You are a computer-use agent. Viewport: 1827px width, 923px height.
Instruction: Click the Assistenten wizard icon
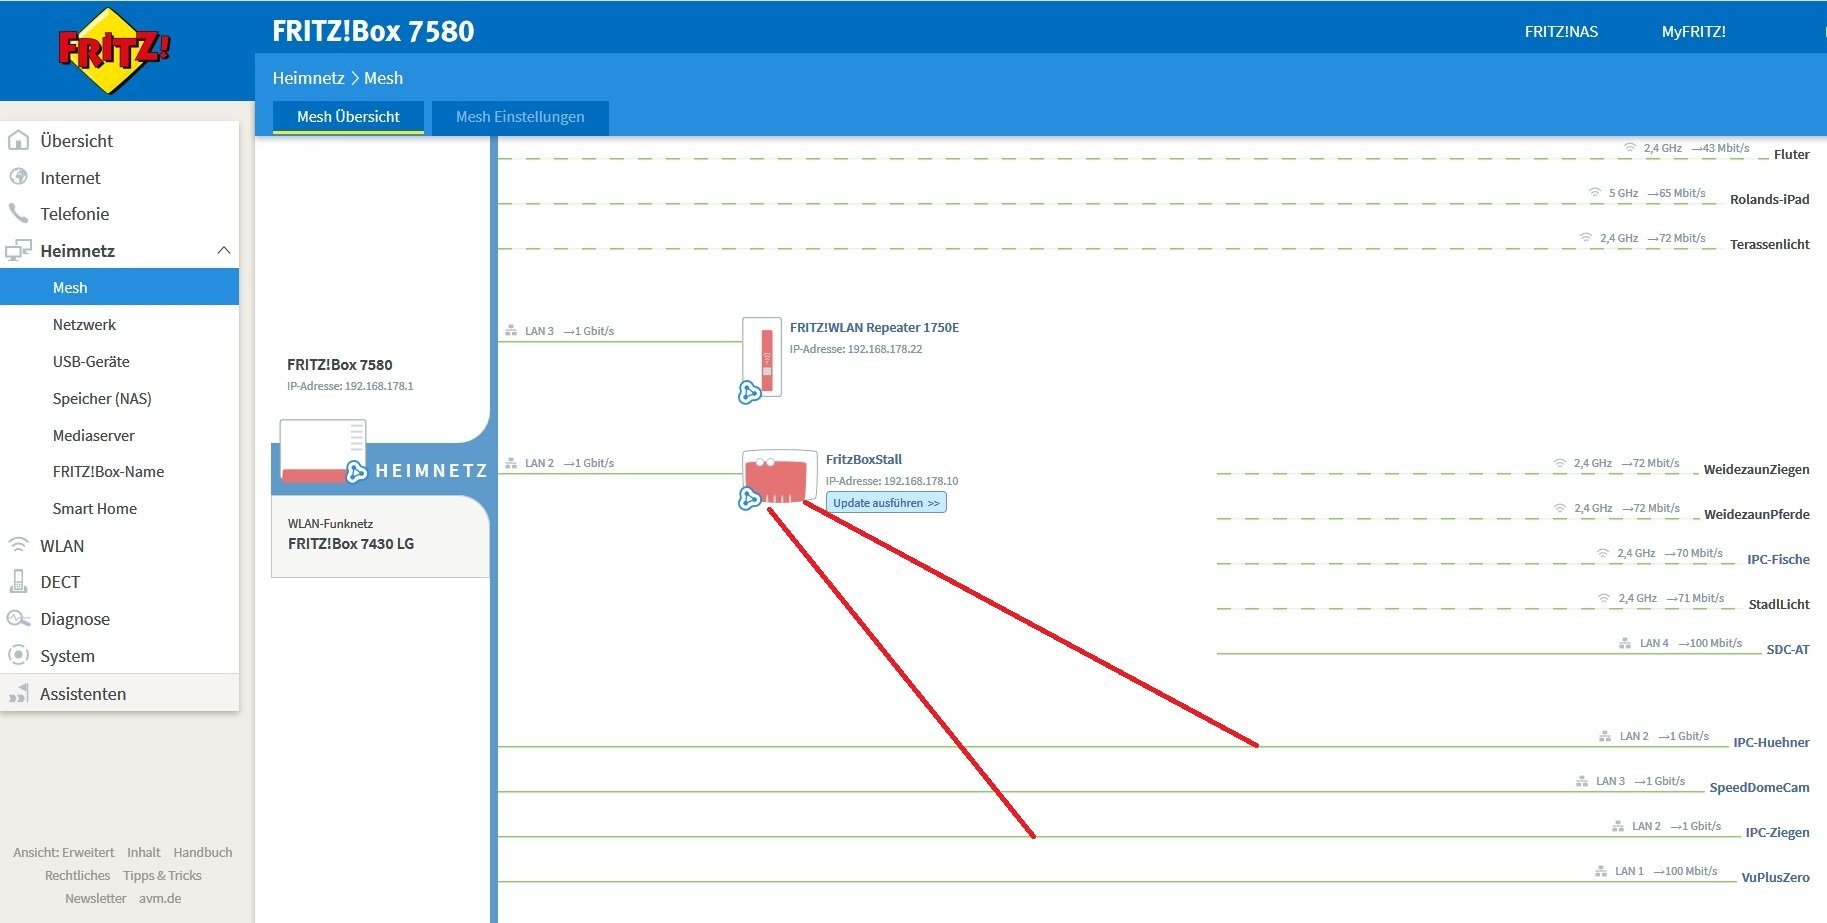[18, 693]
